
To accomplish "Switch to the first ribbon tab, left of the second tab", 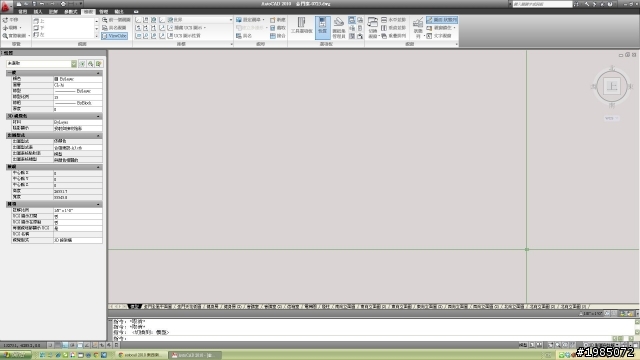I will coord(23,12).
